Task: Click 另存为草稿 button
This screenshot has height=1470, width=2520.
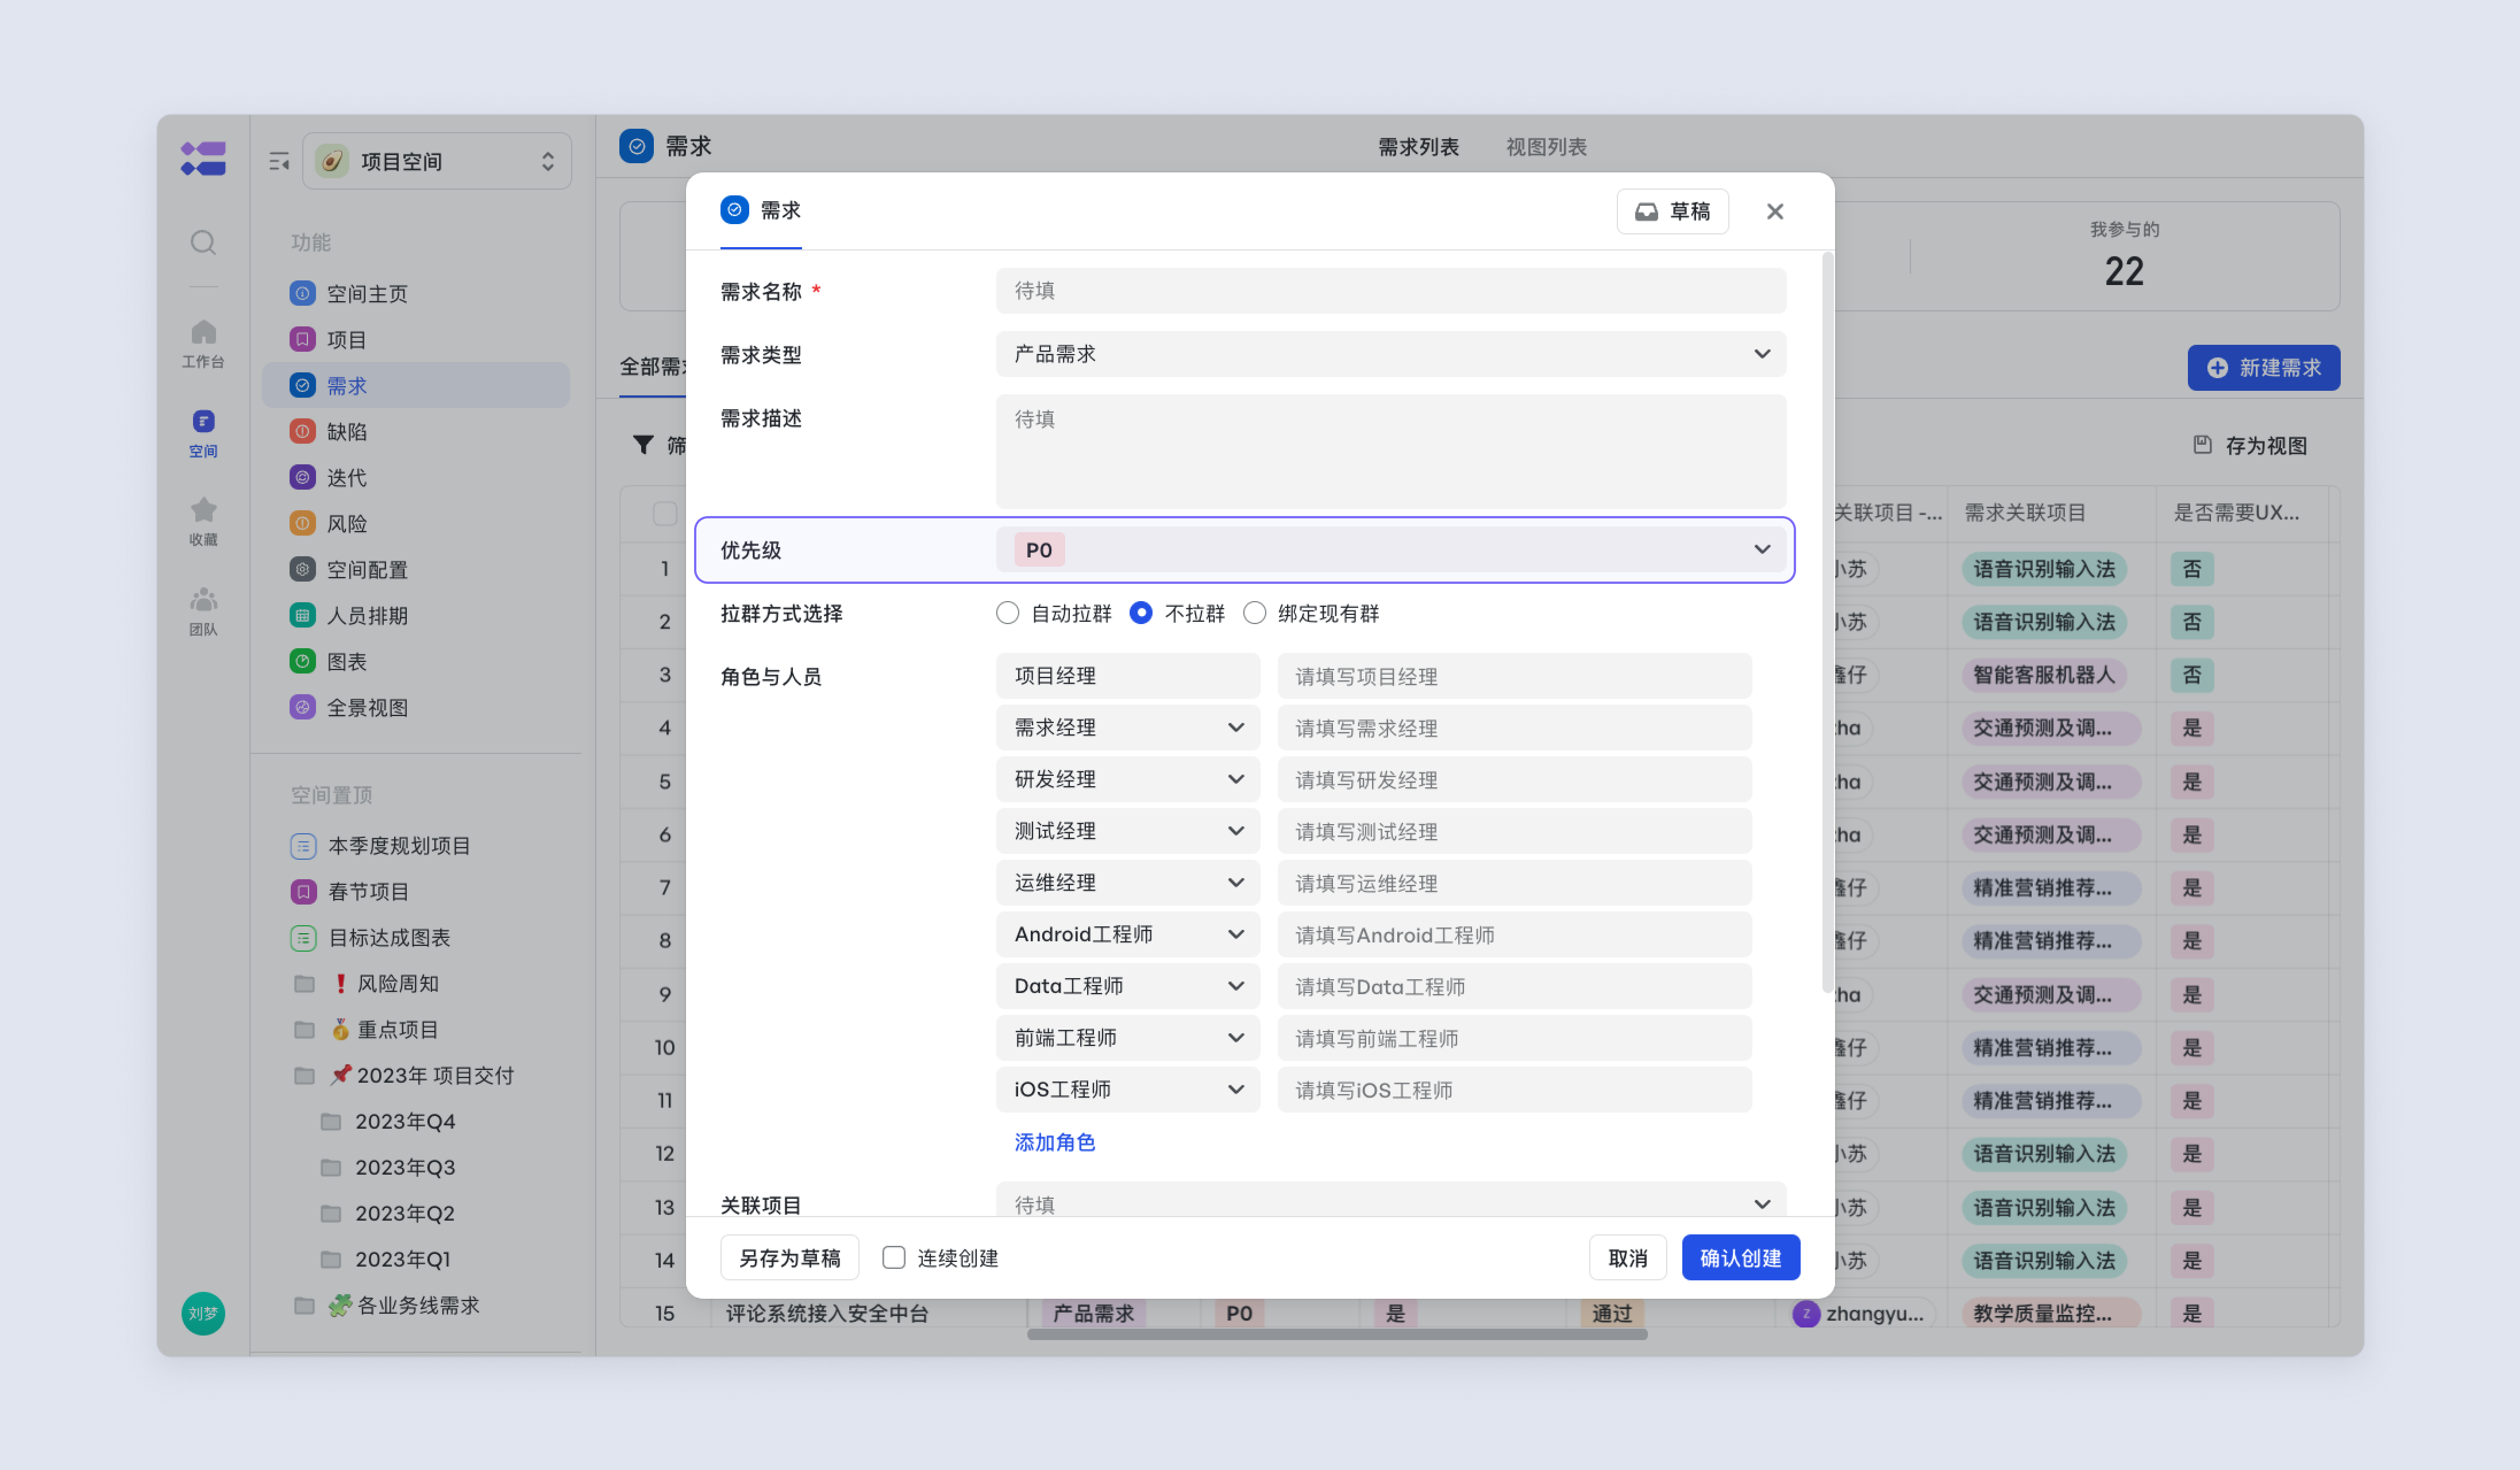Action: (789, 1257)
